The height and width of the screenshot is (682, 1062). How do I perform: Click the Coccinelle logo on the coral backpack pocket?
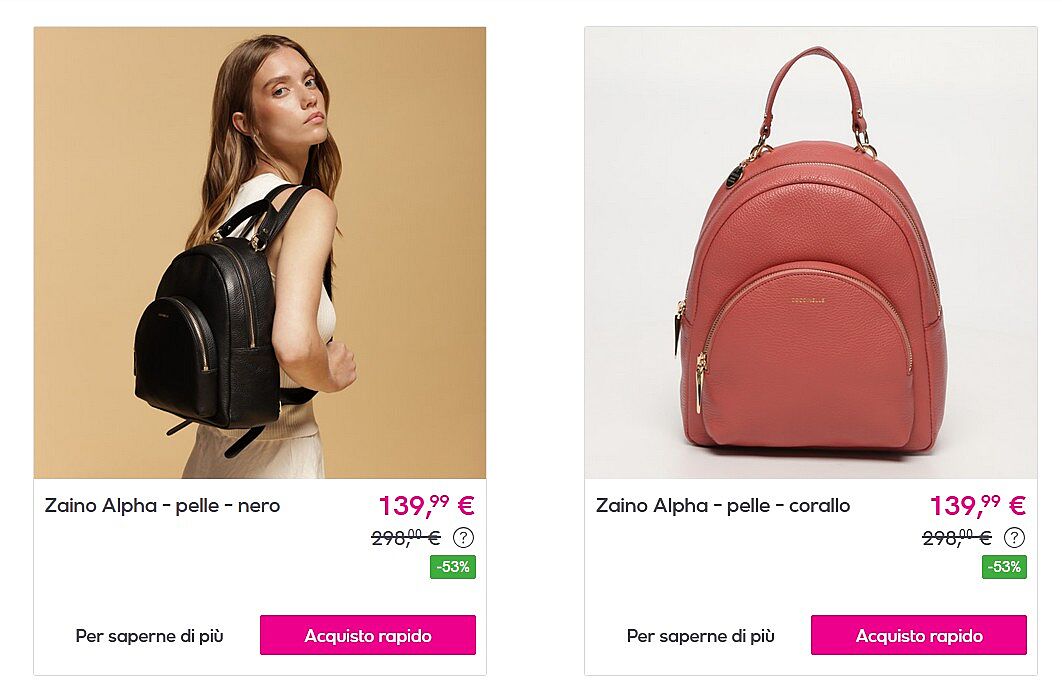[808, 299]
